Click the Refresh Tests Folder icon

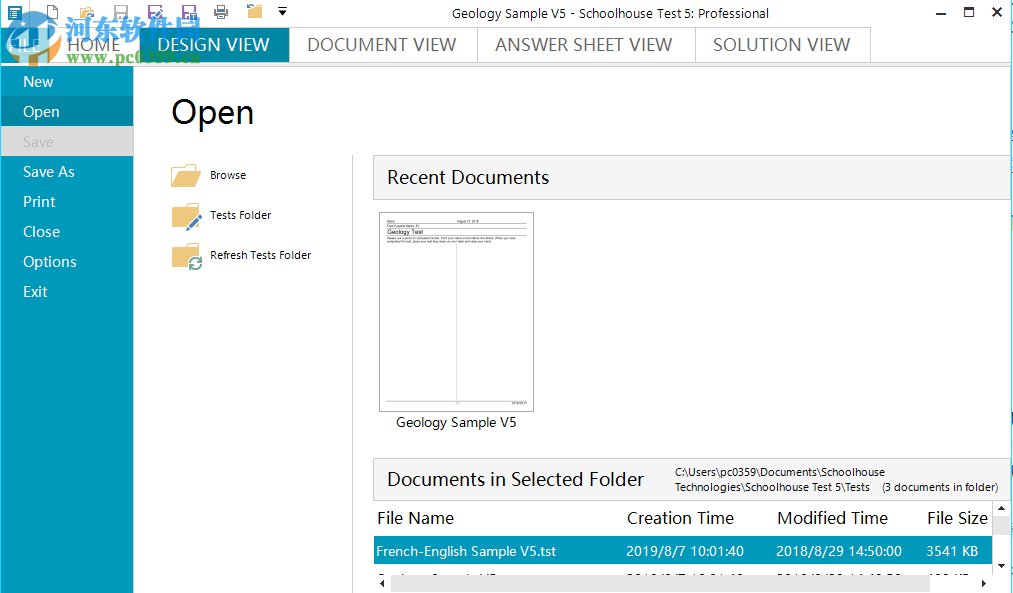point(187,256)
